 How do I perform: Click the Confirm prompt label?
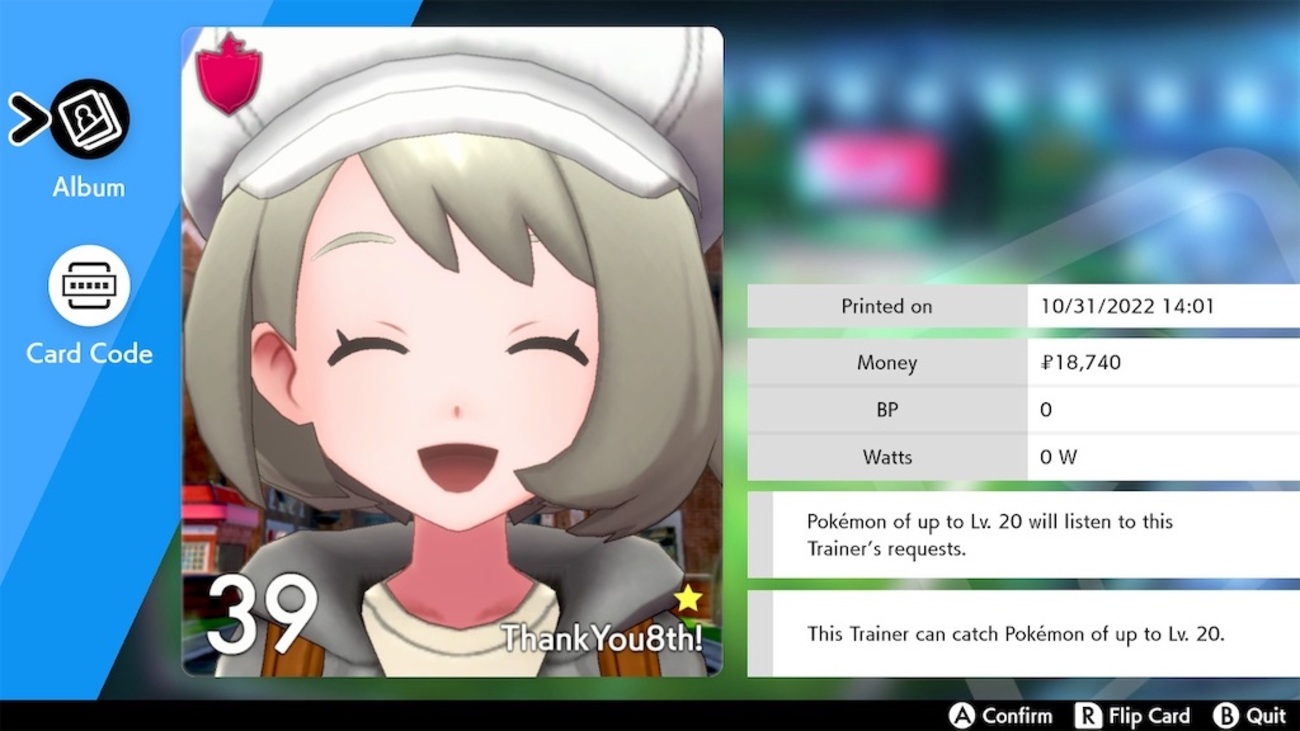click(1017, 716)
